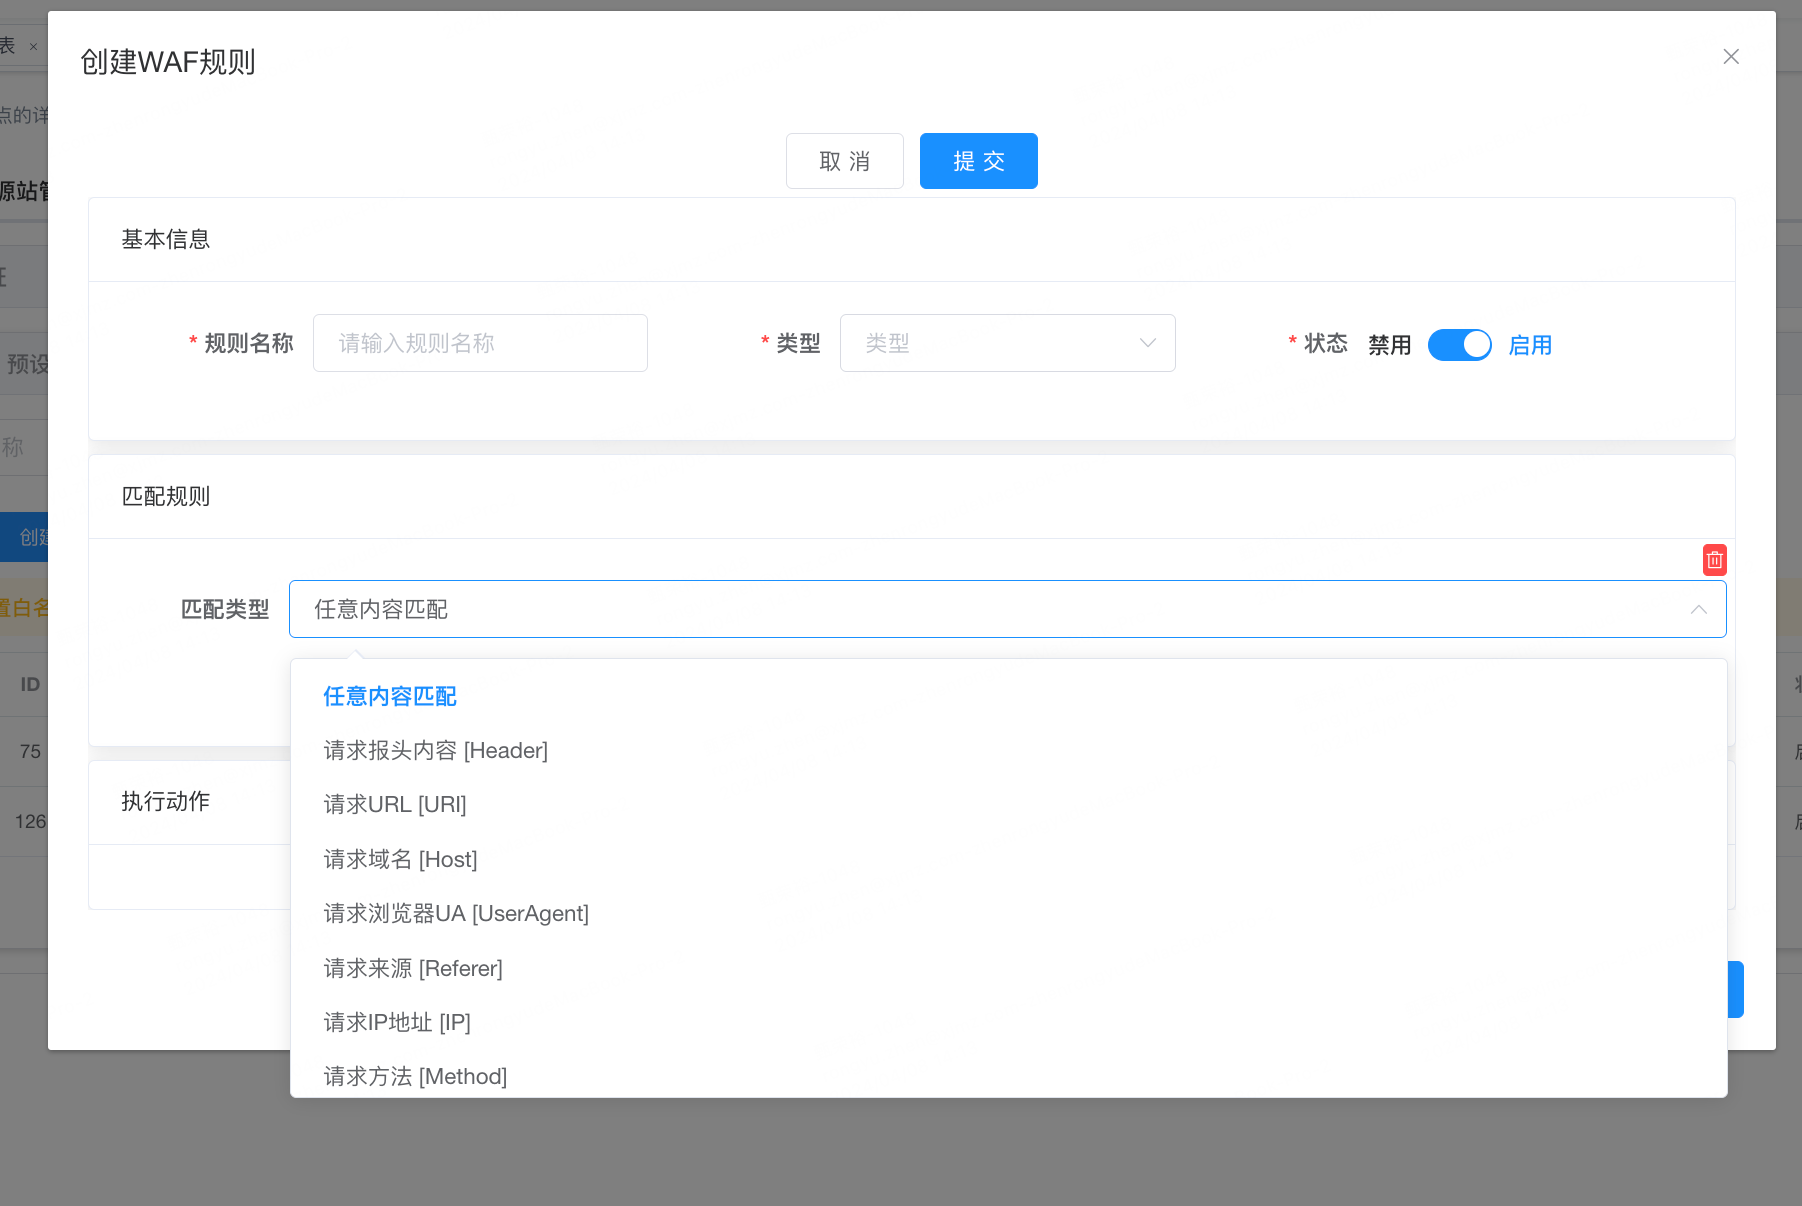
Task: Delete the match rule with trash icon
Action: point(1714,560)
